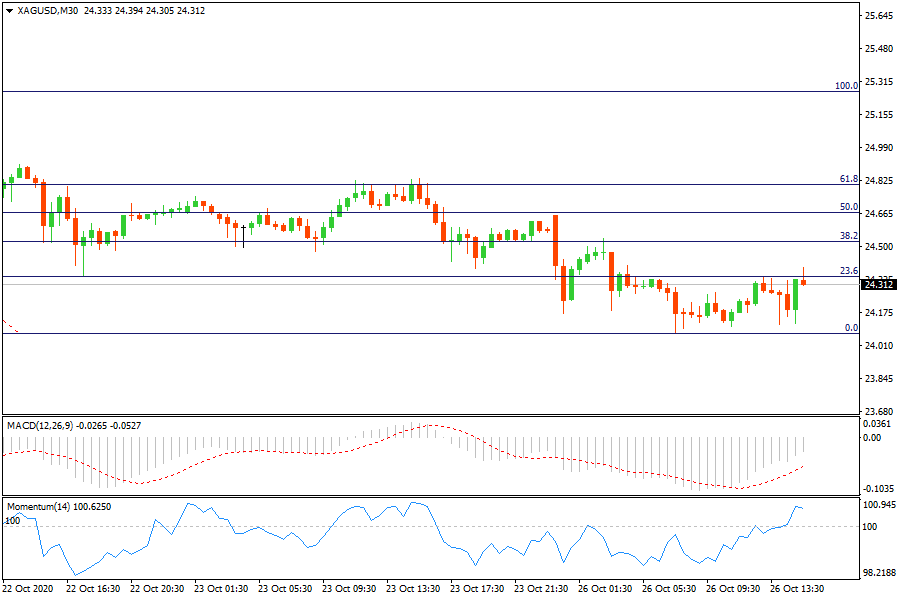This screenshot has height=600, width=900.
Task: Click the 0.0361 MACD scale value
Action: [x=878, y=425]
